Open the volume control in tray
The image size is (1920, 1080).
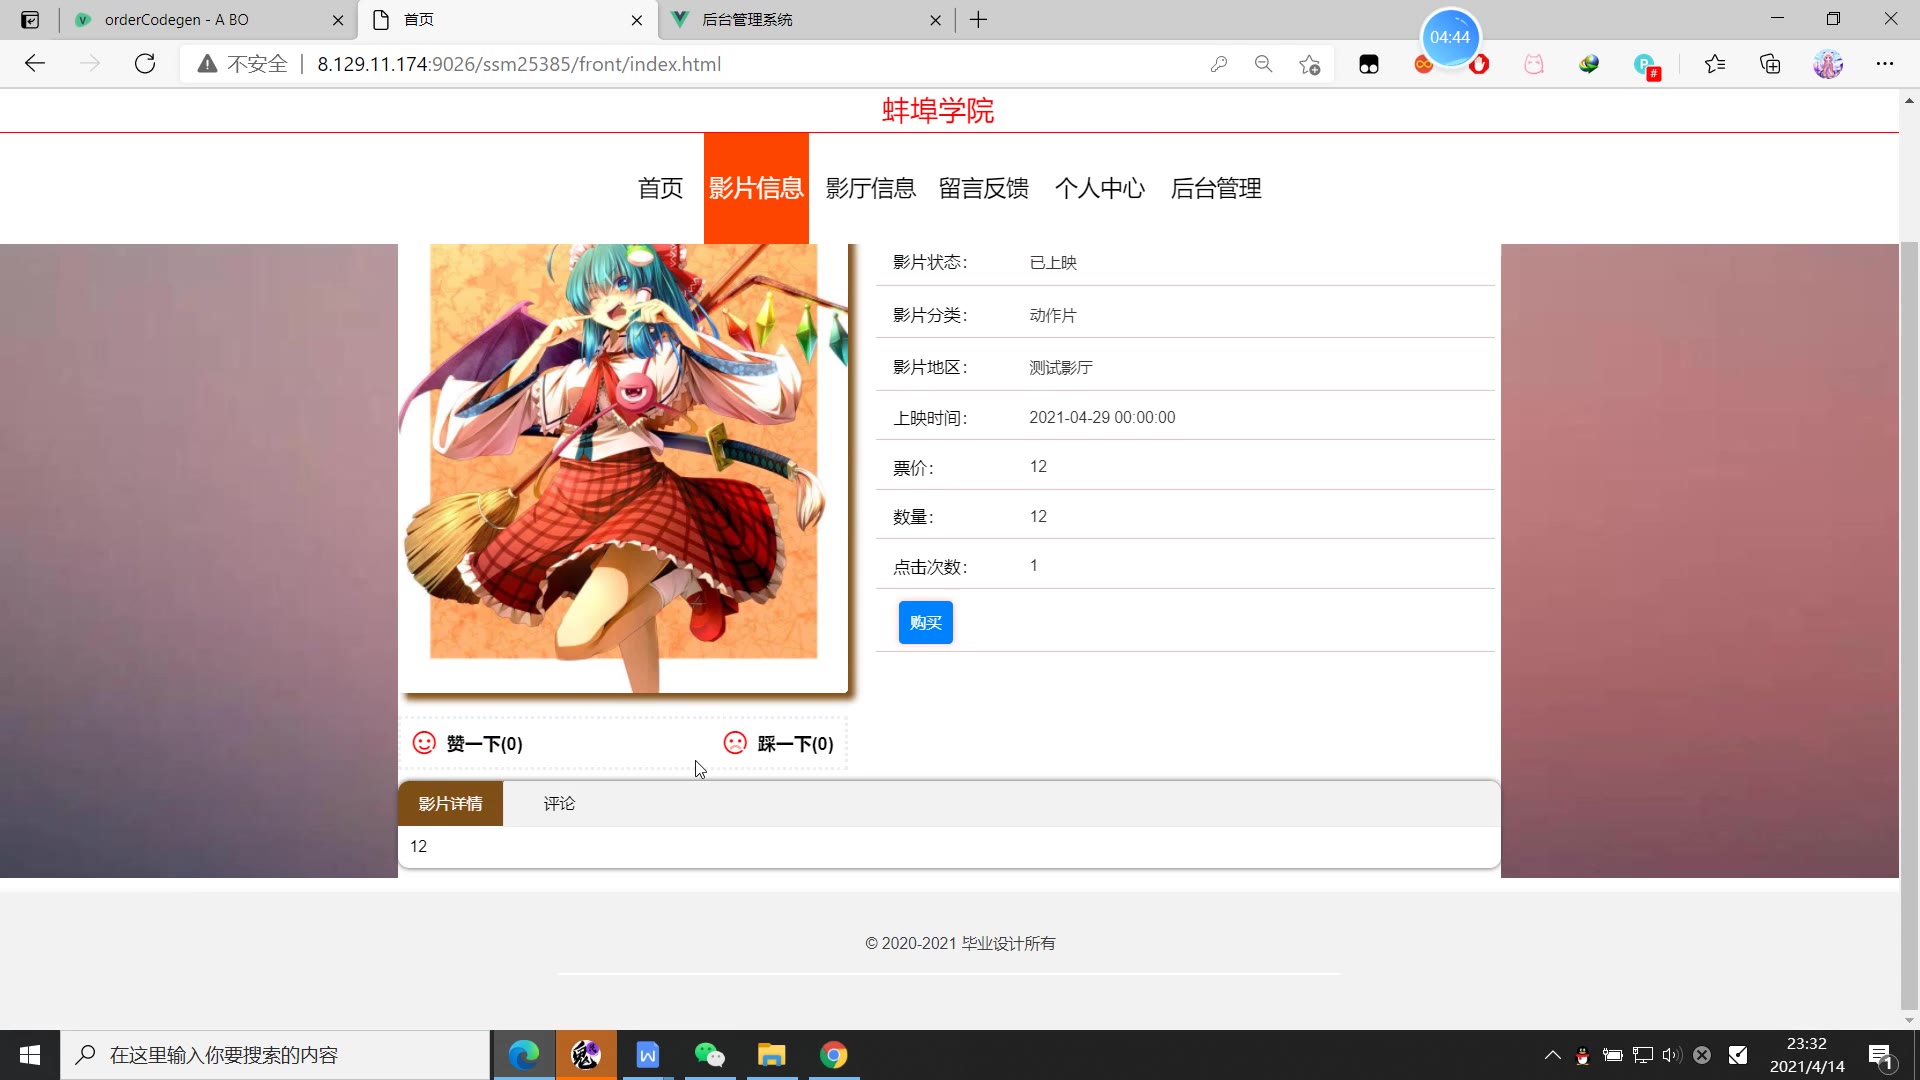[x=1672, y=1055]
